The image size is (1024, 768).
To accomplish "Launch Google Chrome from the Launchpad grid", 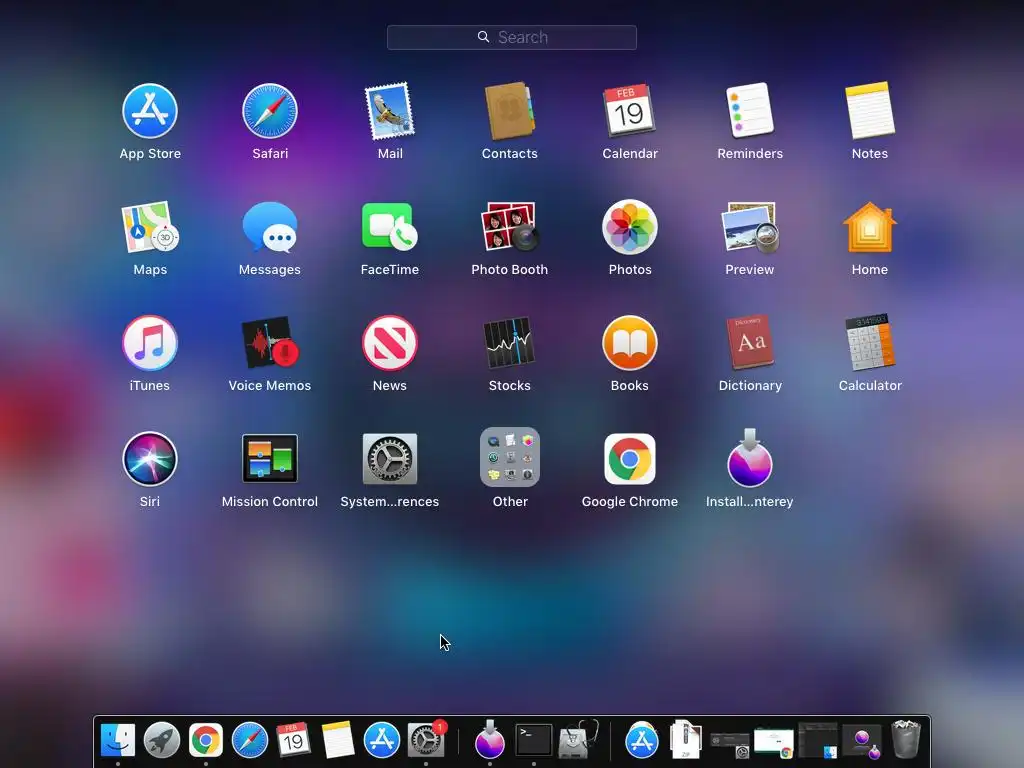I will click(x=630, y=459).
